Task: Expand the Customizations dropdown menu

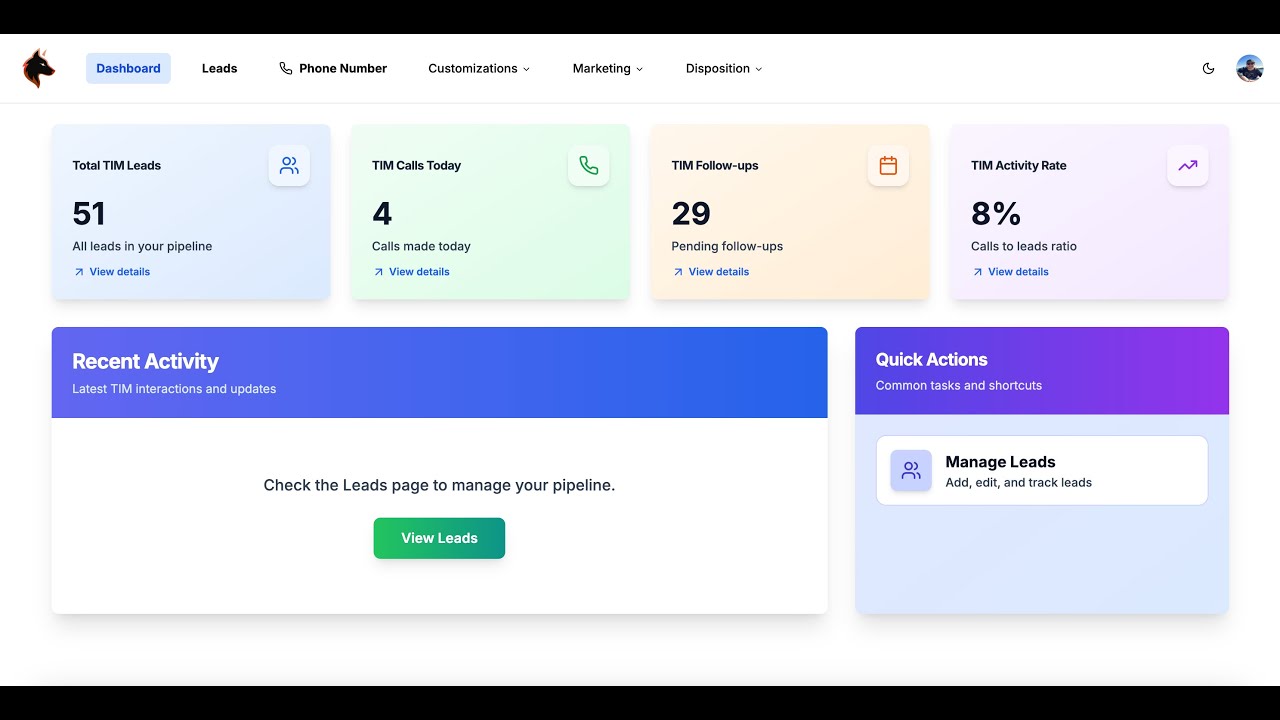Action: coord(479,68)
